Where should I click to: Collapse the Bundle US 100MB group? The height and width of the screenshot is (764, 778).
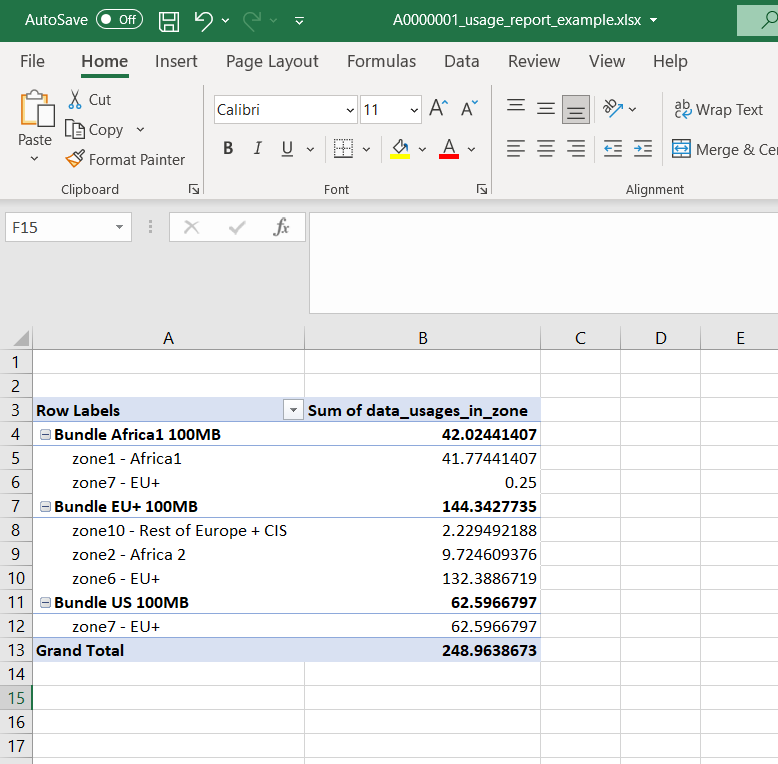(x=45, y=603)
